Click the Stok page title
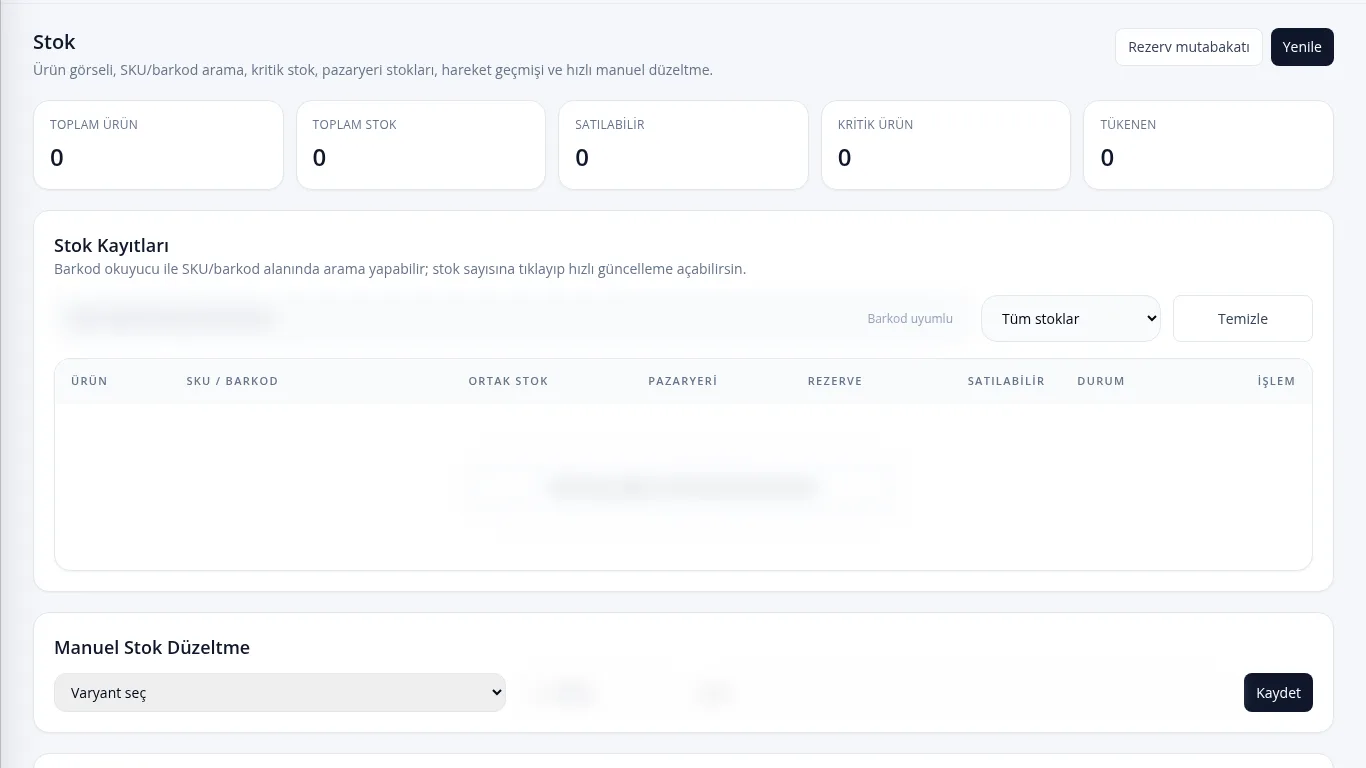The width and height of the screenshot is (1366, 768). (54, 42)
